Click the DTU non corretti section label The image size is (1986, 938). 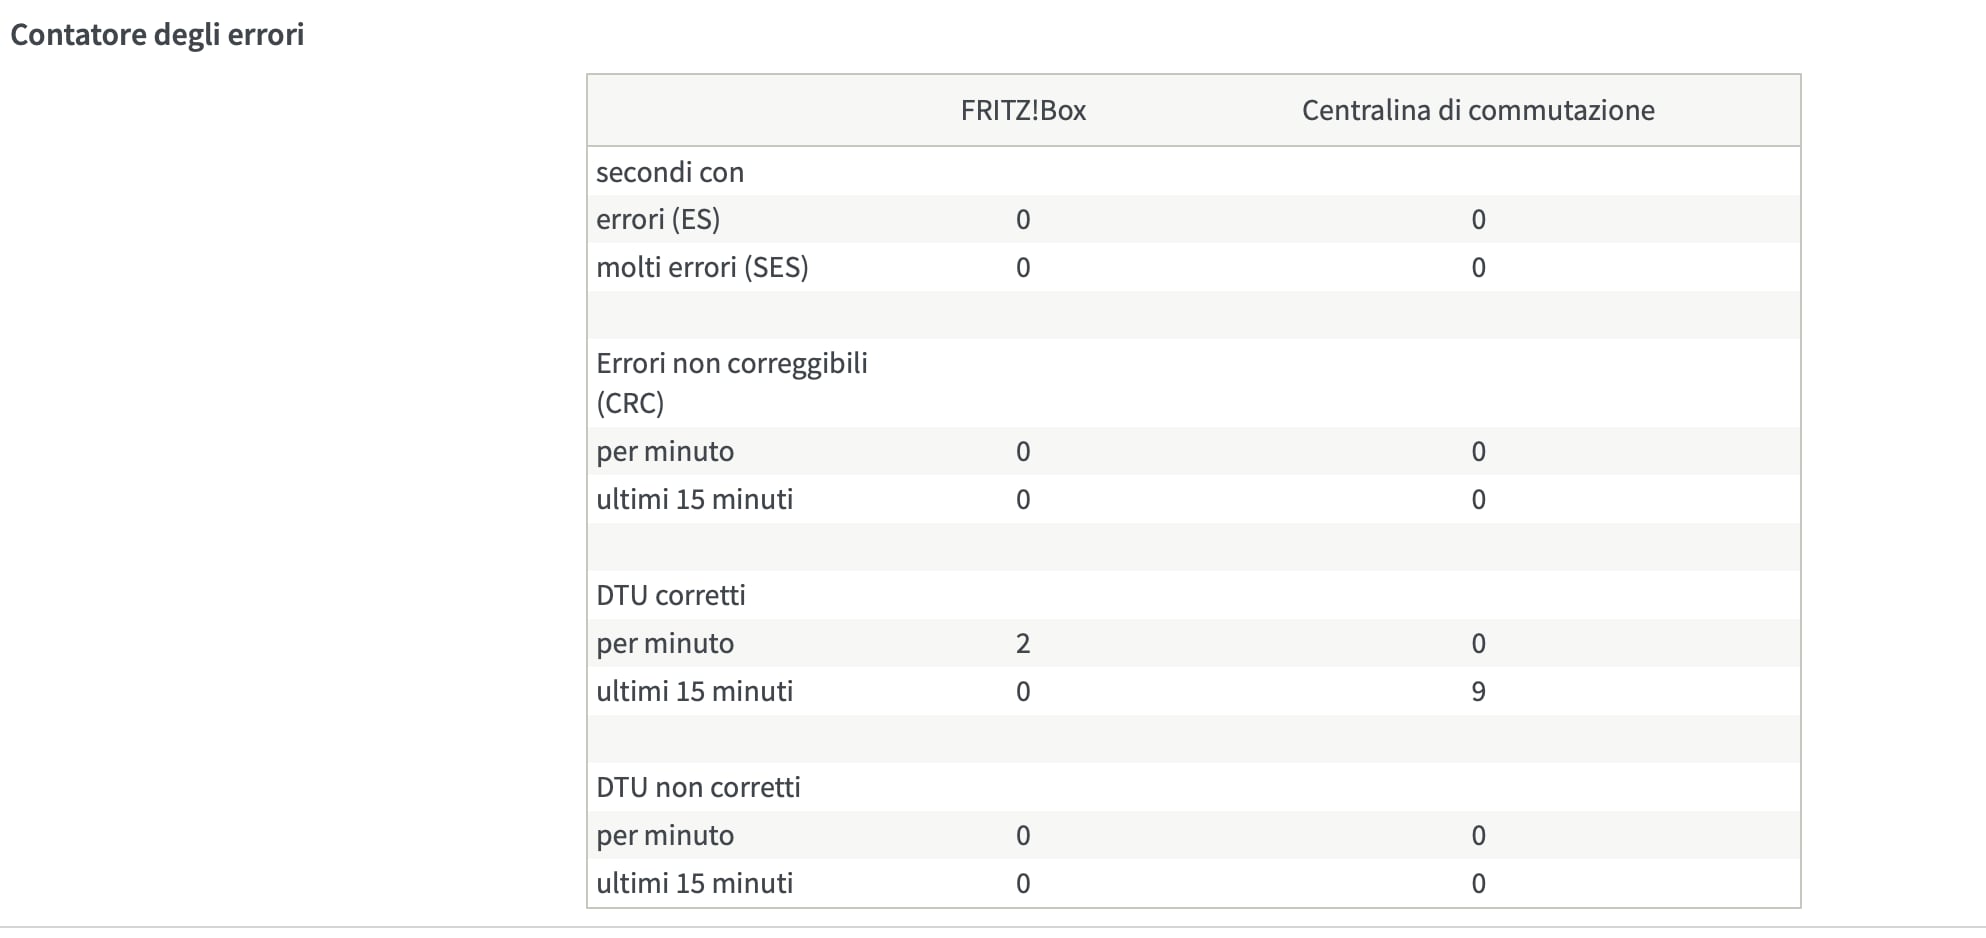(698, 787)
